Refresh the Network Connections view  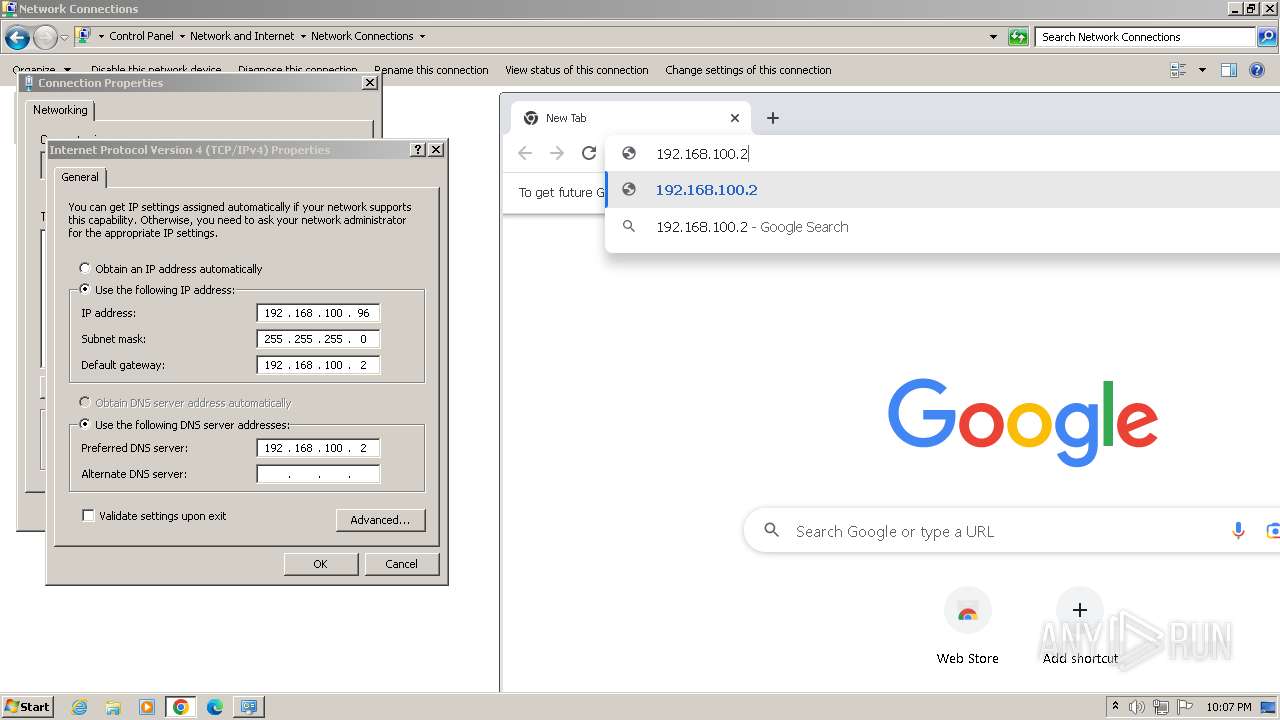pyautogui.click(x=1018, y=37)
